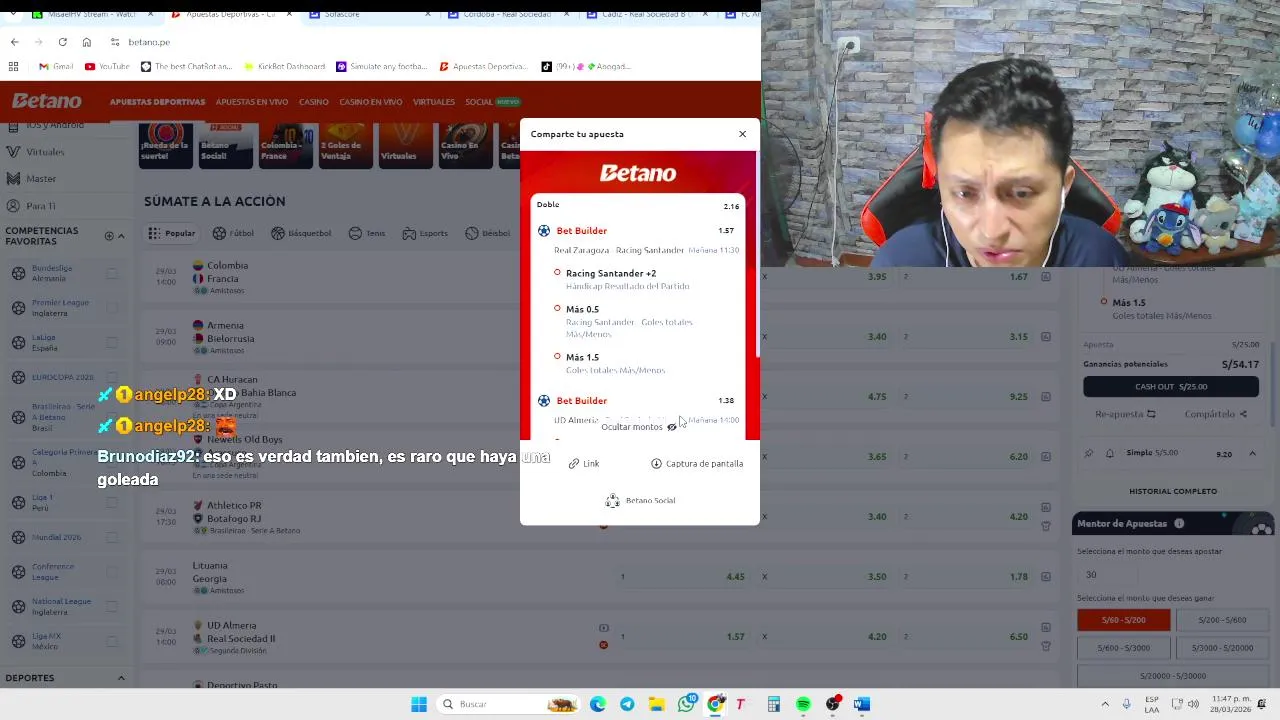Viewport: 1280px width, 720px height.
Task: Open WhatsApp from taskbar
Action: (686, 704)
